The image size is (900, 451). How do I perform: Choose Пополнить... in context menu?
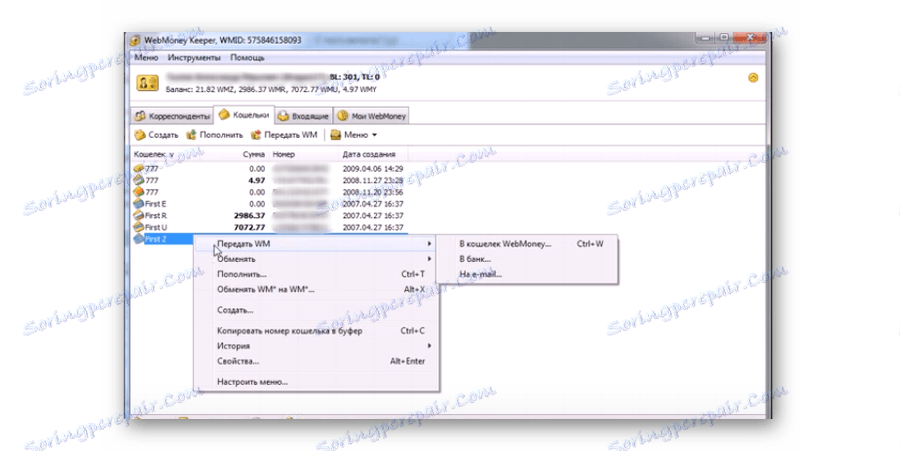[x=316, y=274]
